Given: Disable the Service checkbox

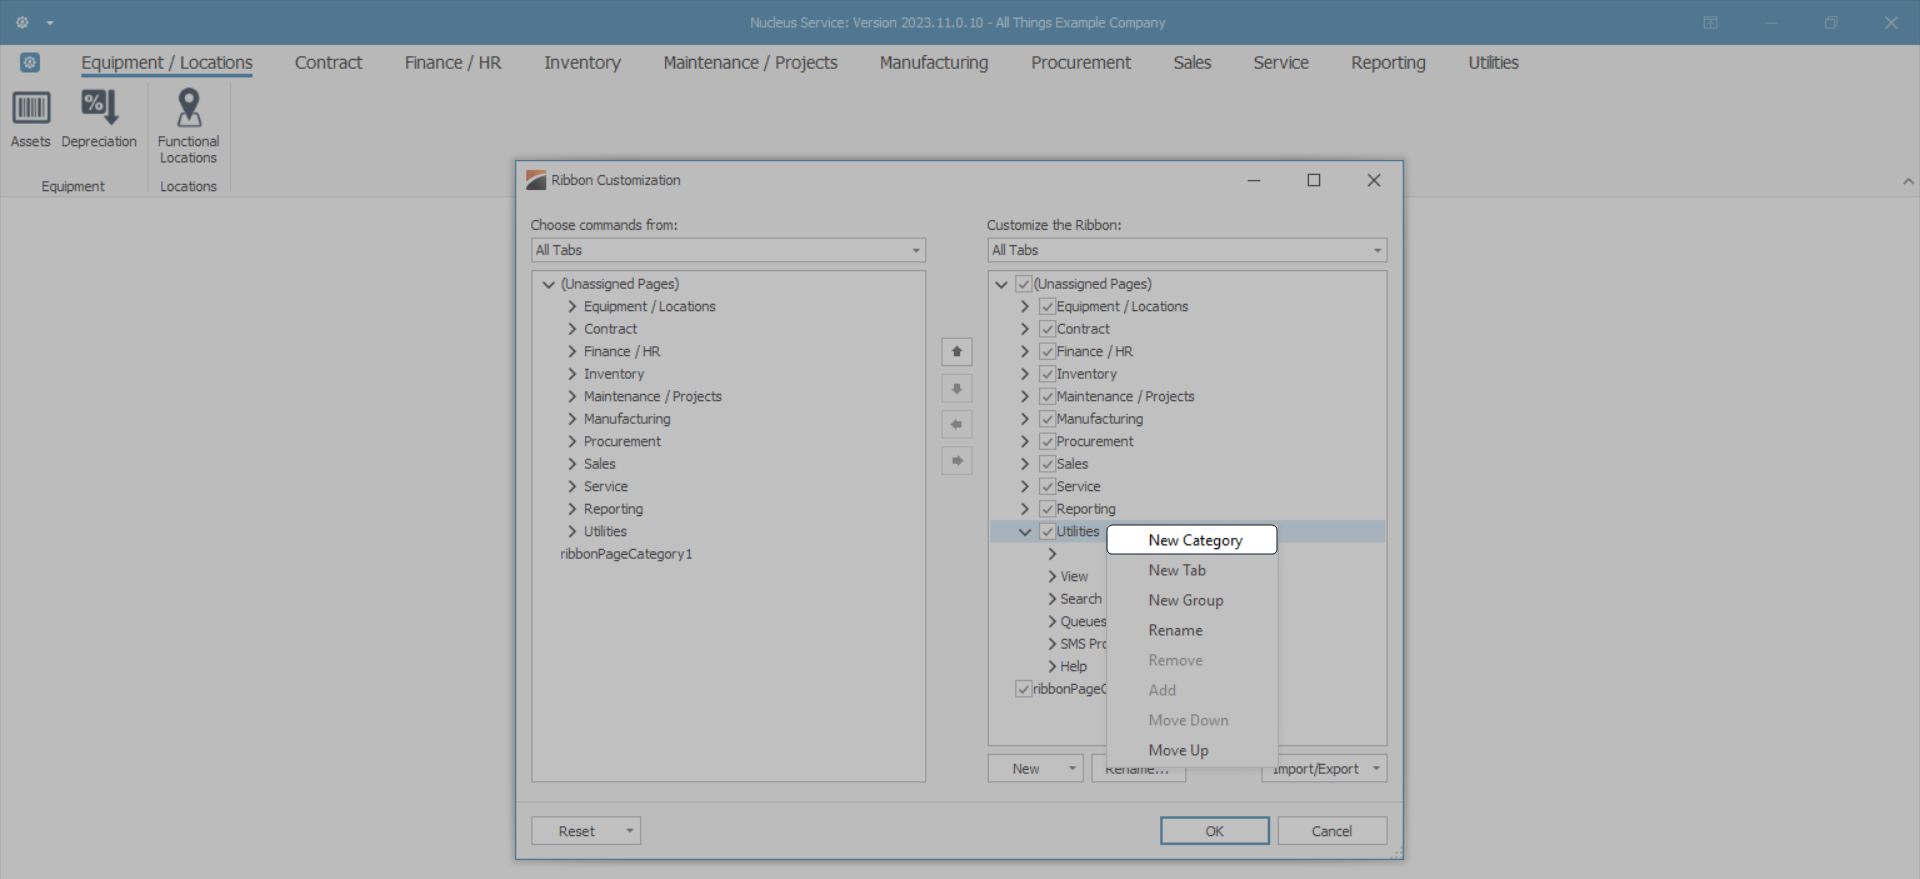Looking at the screenshot, I should click(x=1047, y=487).
